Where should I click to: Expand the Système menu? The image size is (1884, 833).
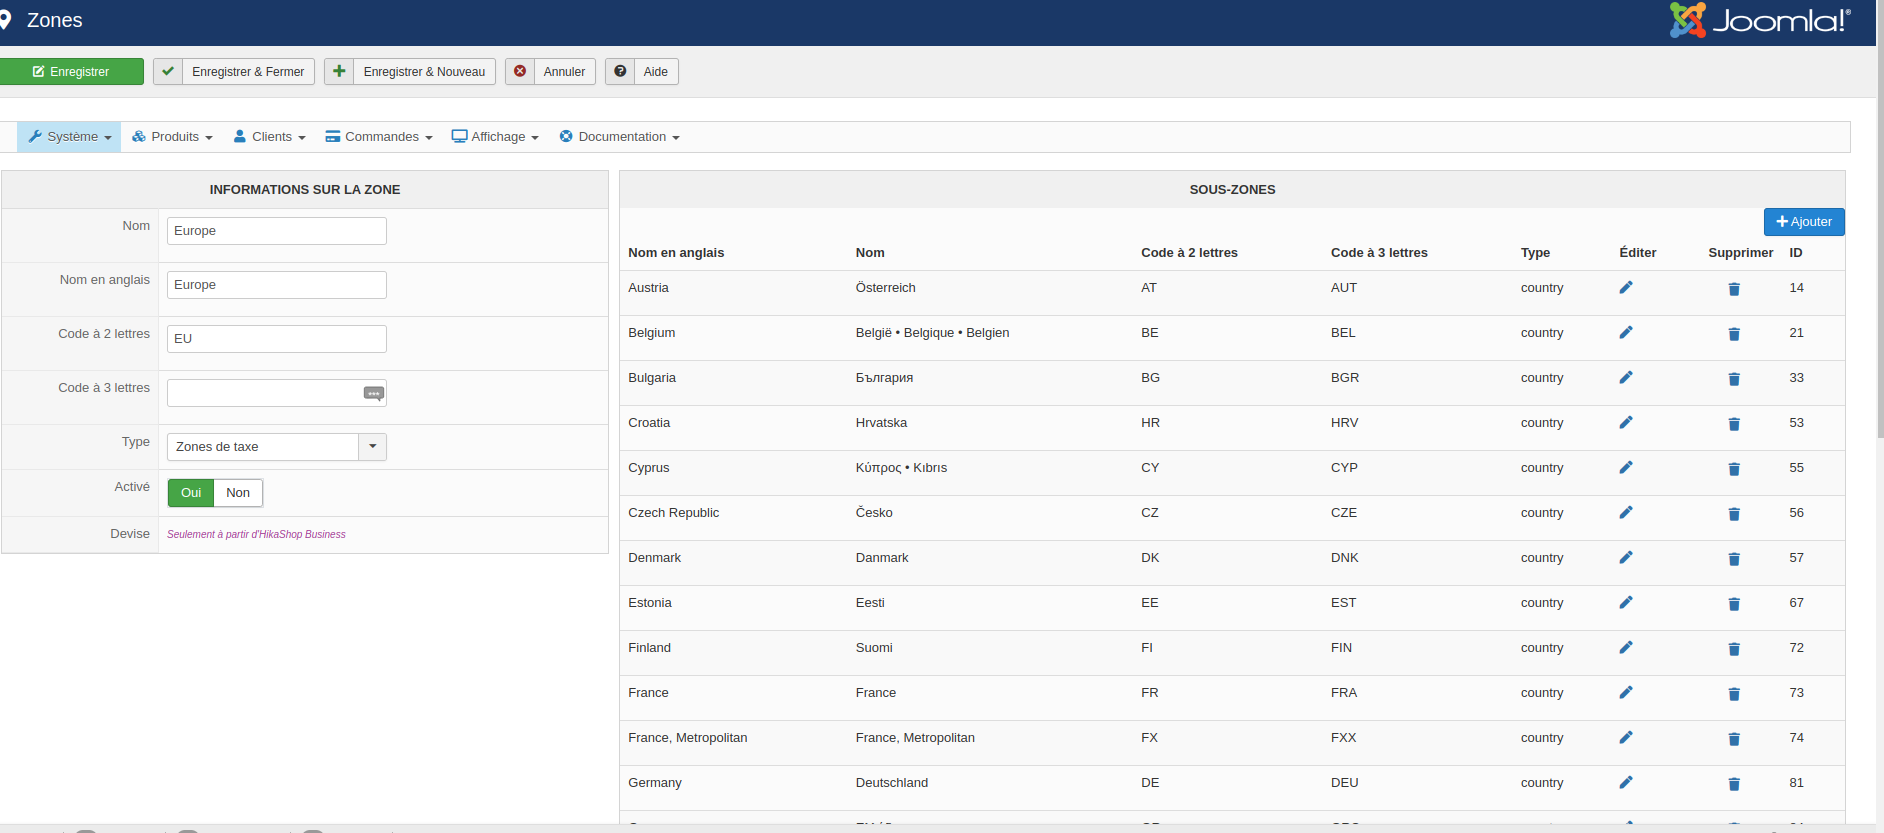pyautogui.click(x=70, y=137)
